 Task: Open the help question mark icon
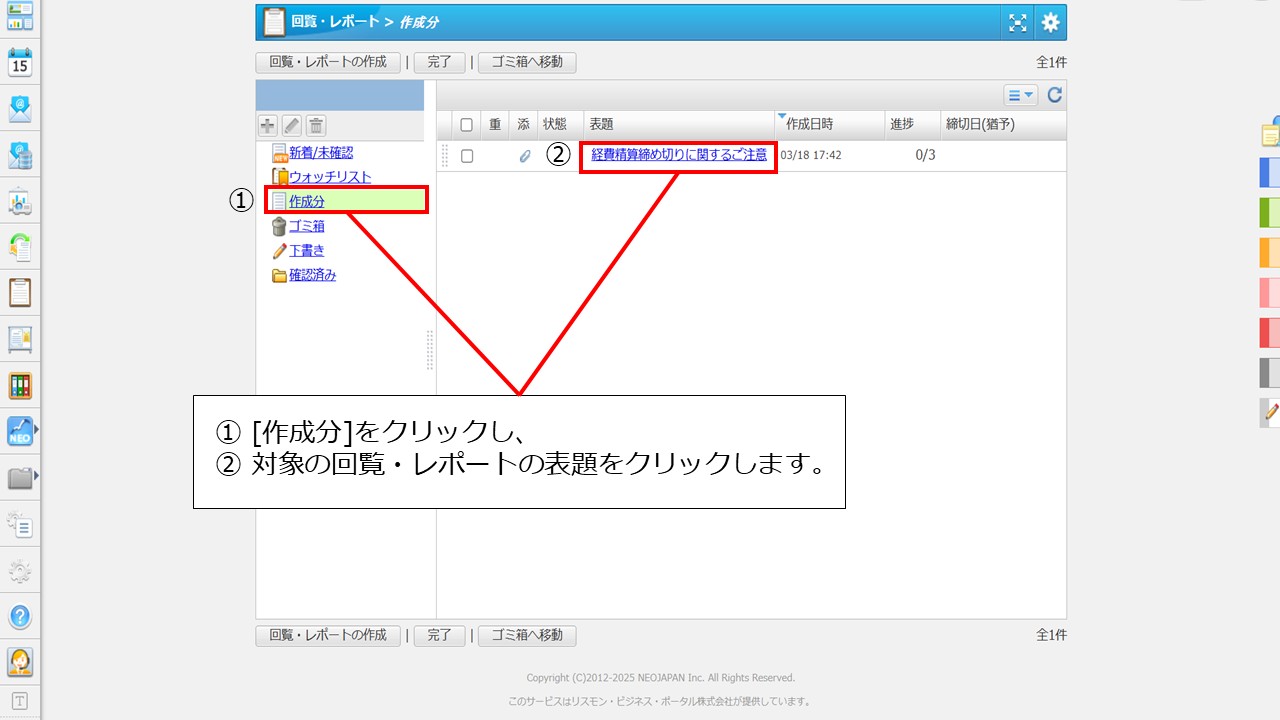[x=20, y=616]
